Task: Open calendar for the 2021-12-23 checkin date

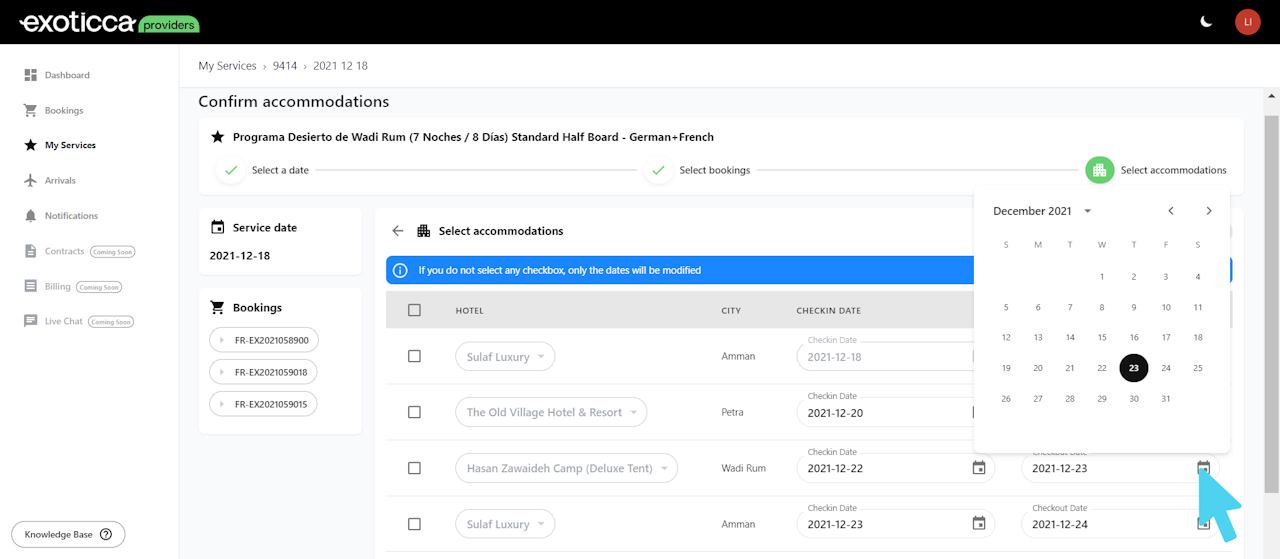Action: (x=979, y=524)
